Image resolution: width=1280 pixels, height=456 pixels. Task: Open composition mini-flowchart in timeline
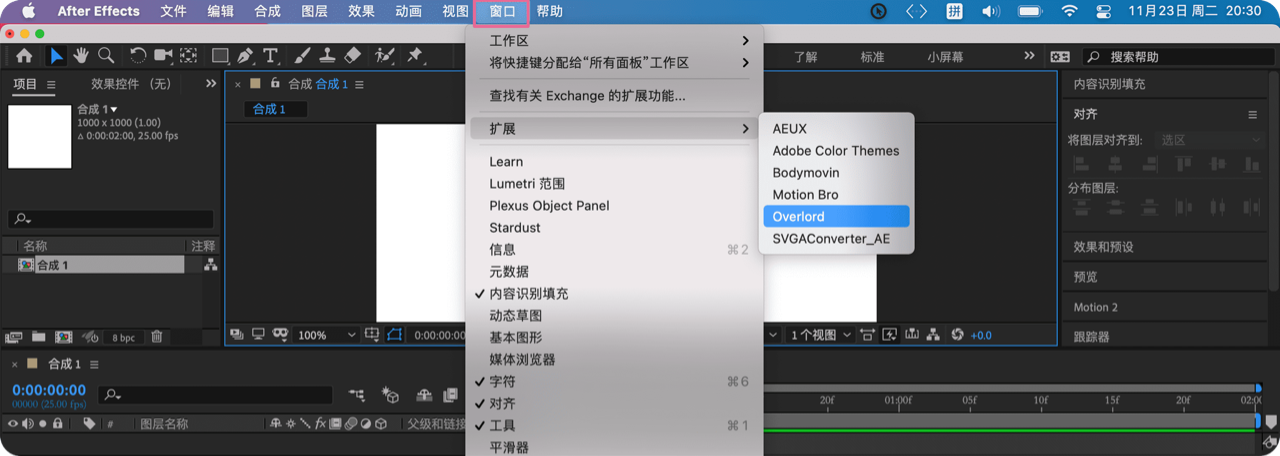pos(357,396)
